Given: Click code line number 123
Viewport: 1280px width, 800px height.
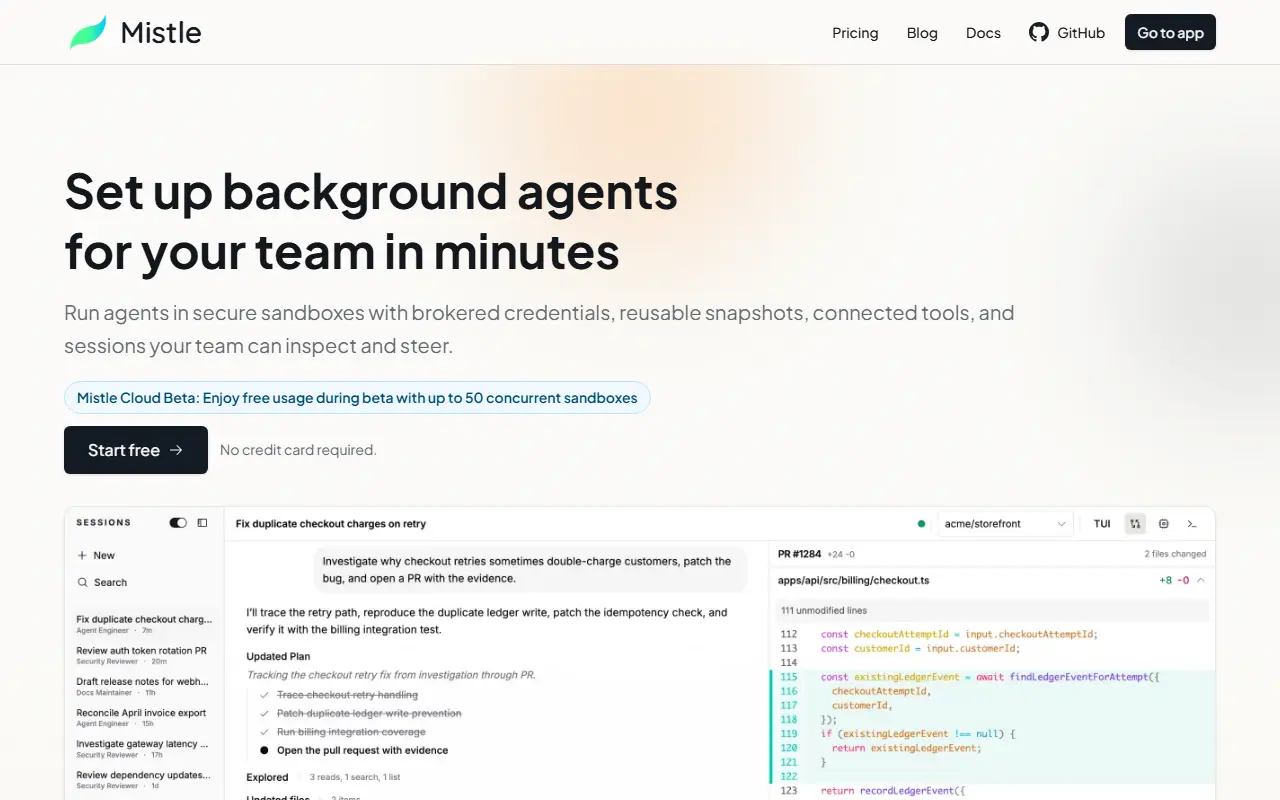Looking at the screenshot, I should point(789,791).
